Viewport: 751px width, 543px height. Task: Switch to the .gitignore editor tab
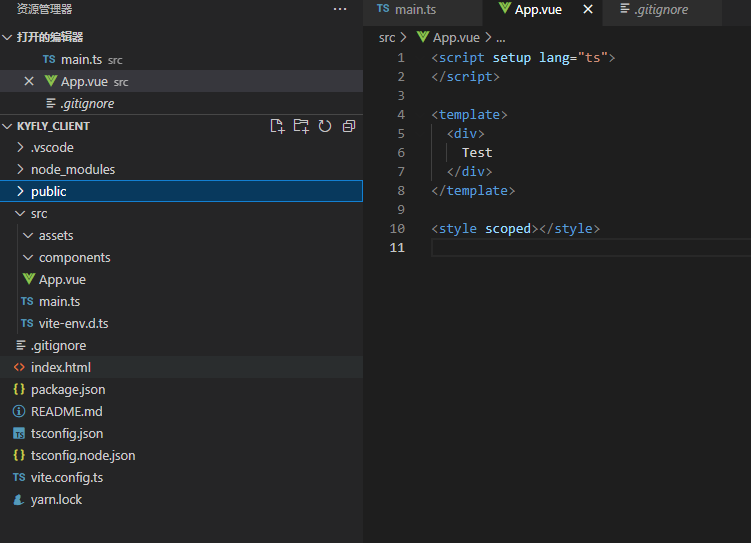[658, 9]
